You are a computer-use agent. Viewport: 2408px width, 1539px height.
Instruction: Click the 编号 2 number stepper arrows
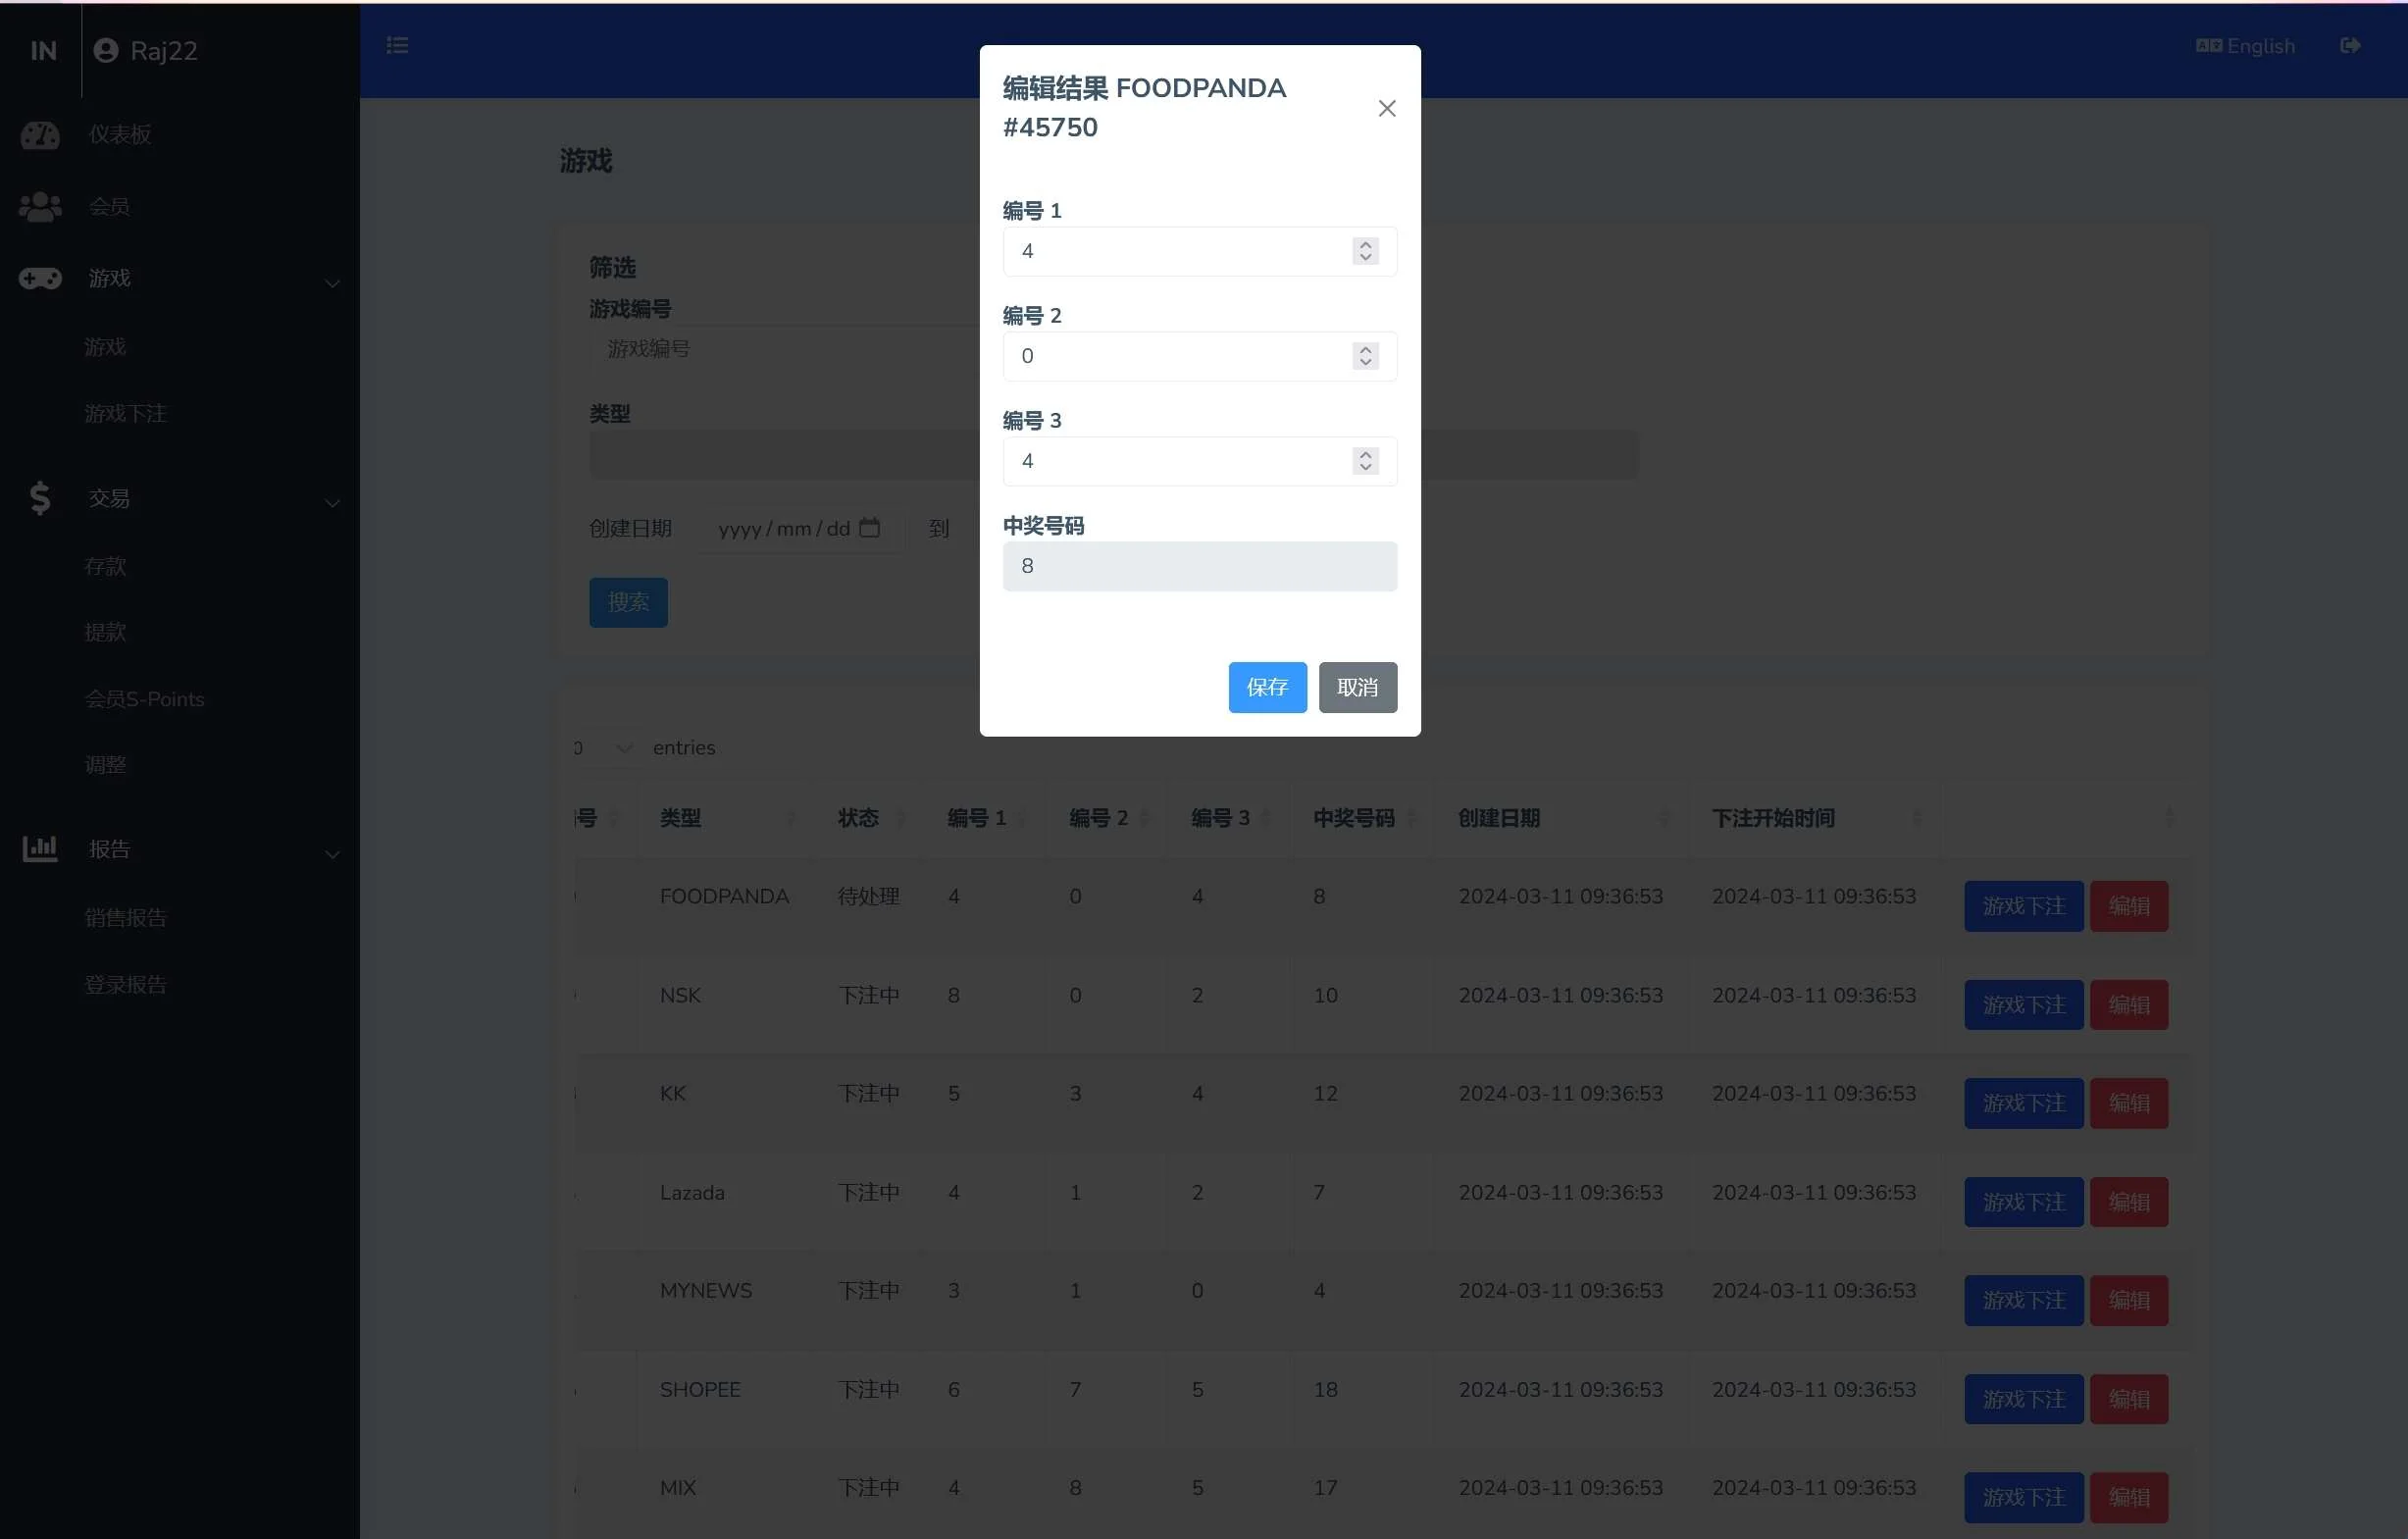tap(1365, 356)
